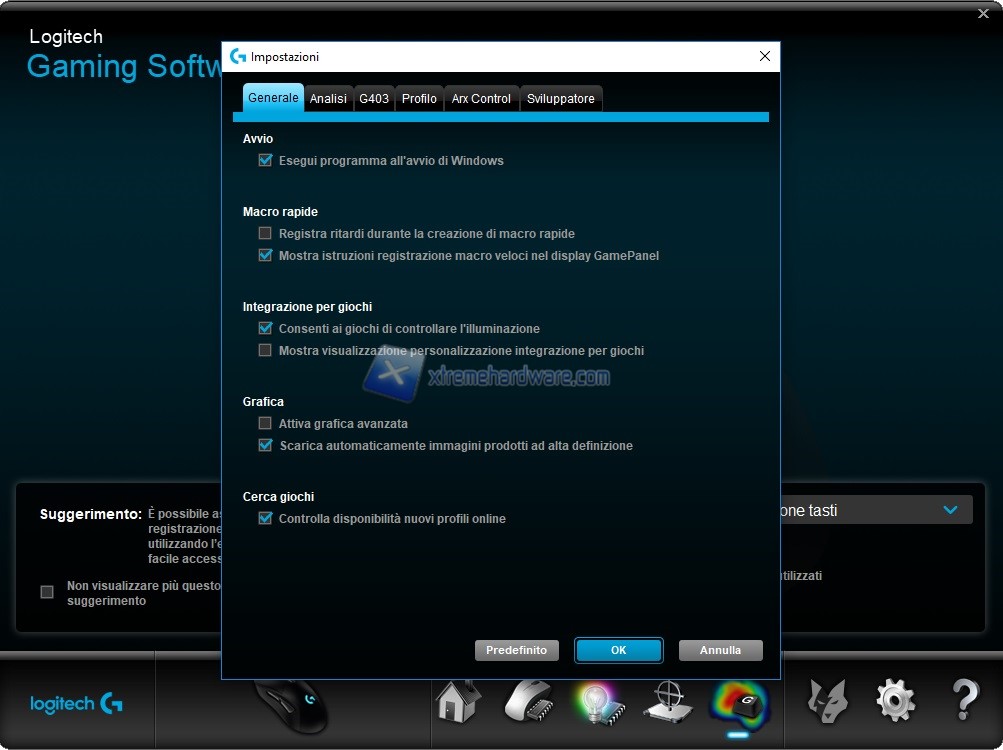This screenshot has width=1003, height=750.
Task: Open on-board memory mouse customization icon
Action: 527,701
